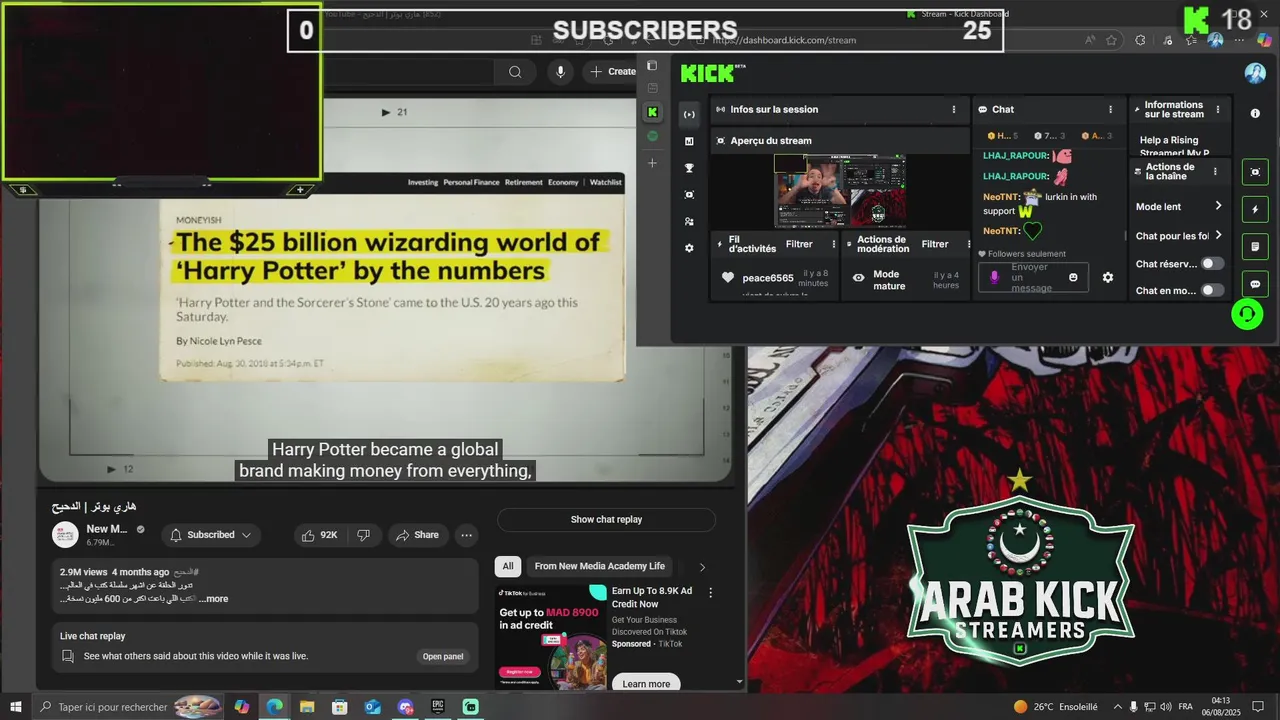Click the lightning activity widget button on right rail
Viewport: 1280px width, 720px height.
click(1255, 210)
